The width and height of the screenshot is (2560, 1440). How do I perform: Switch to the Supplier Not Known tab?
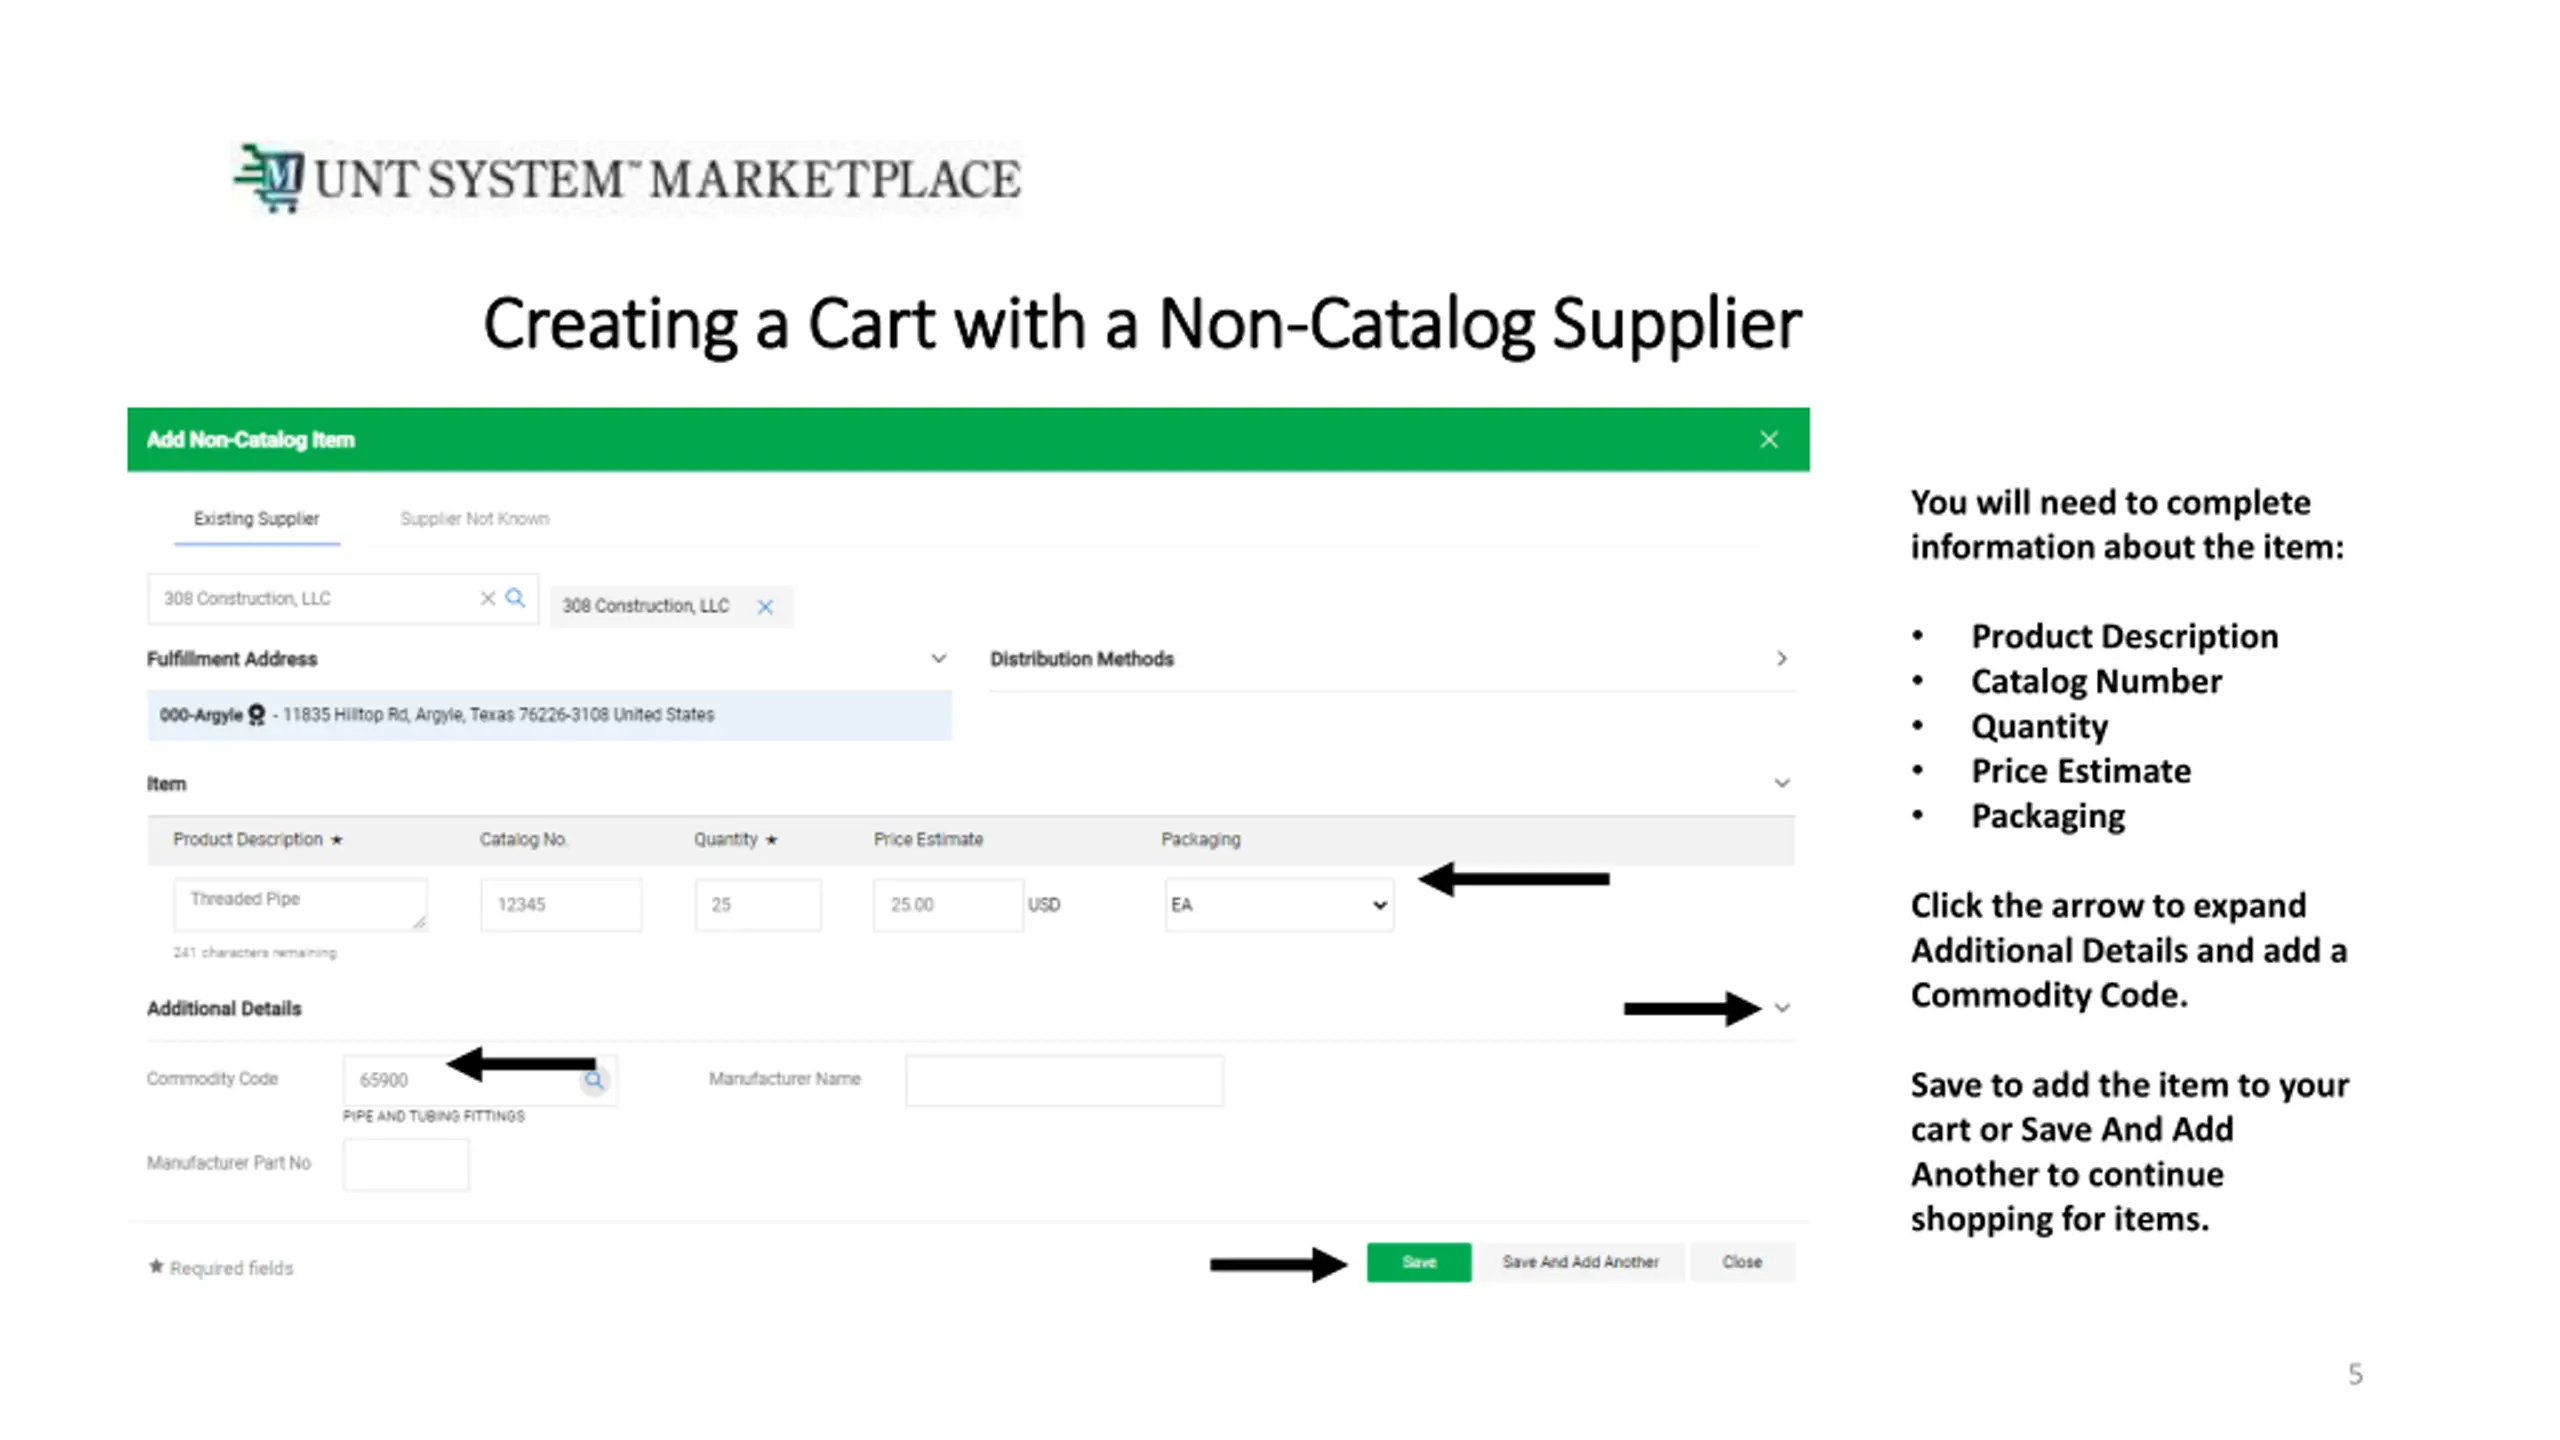475,519
